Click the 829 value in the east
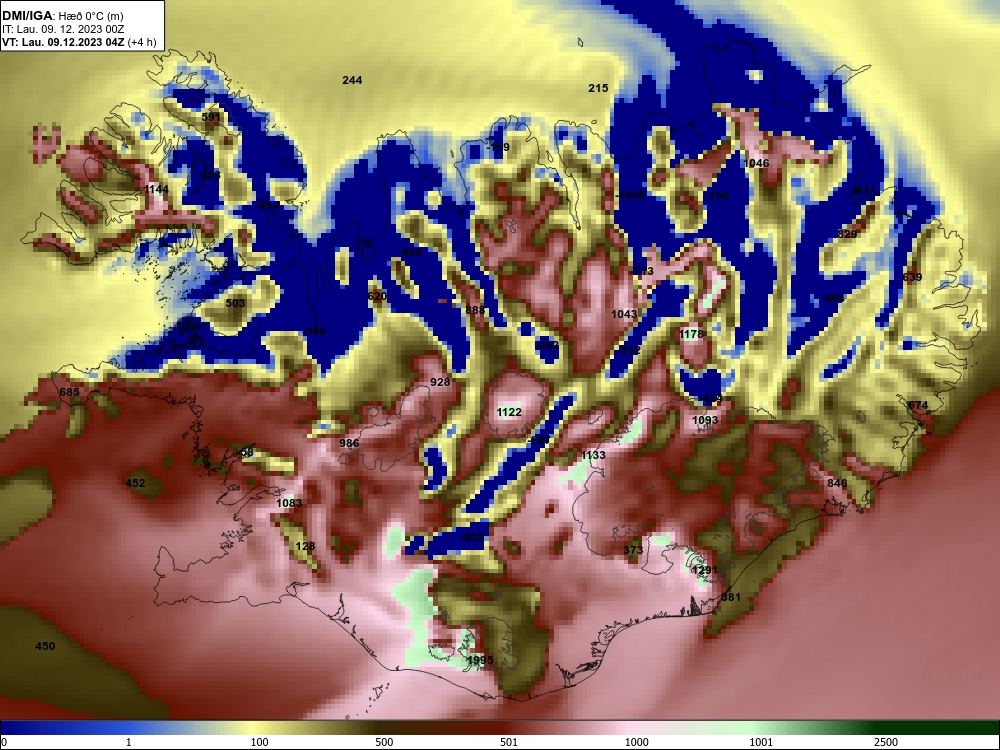The image size is (1000, 750). 847,234
